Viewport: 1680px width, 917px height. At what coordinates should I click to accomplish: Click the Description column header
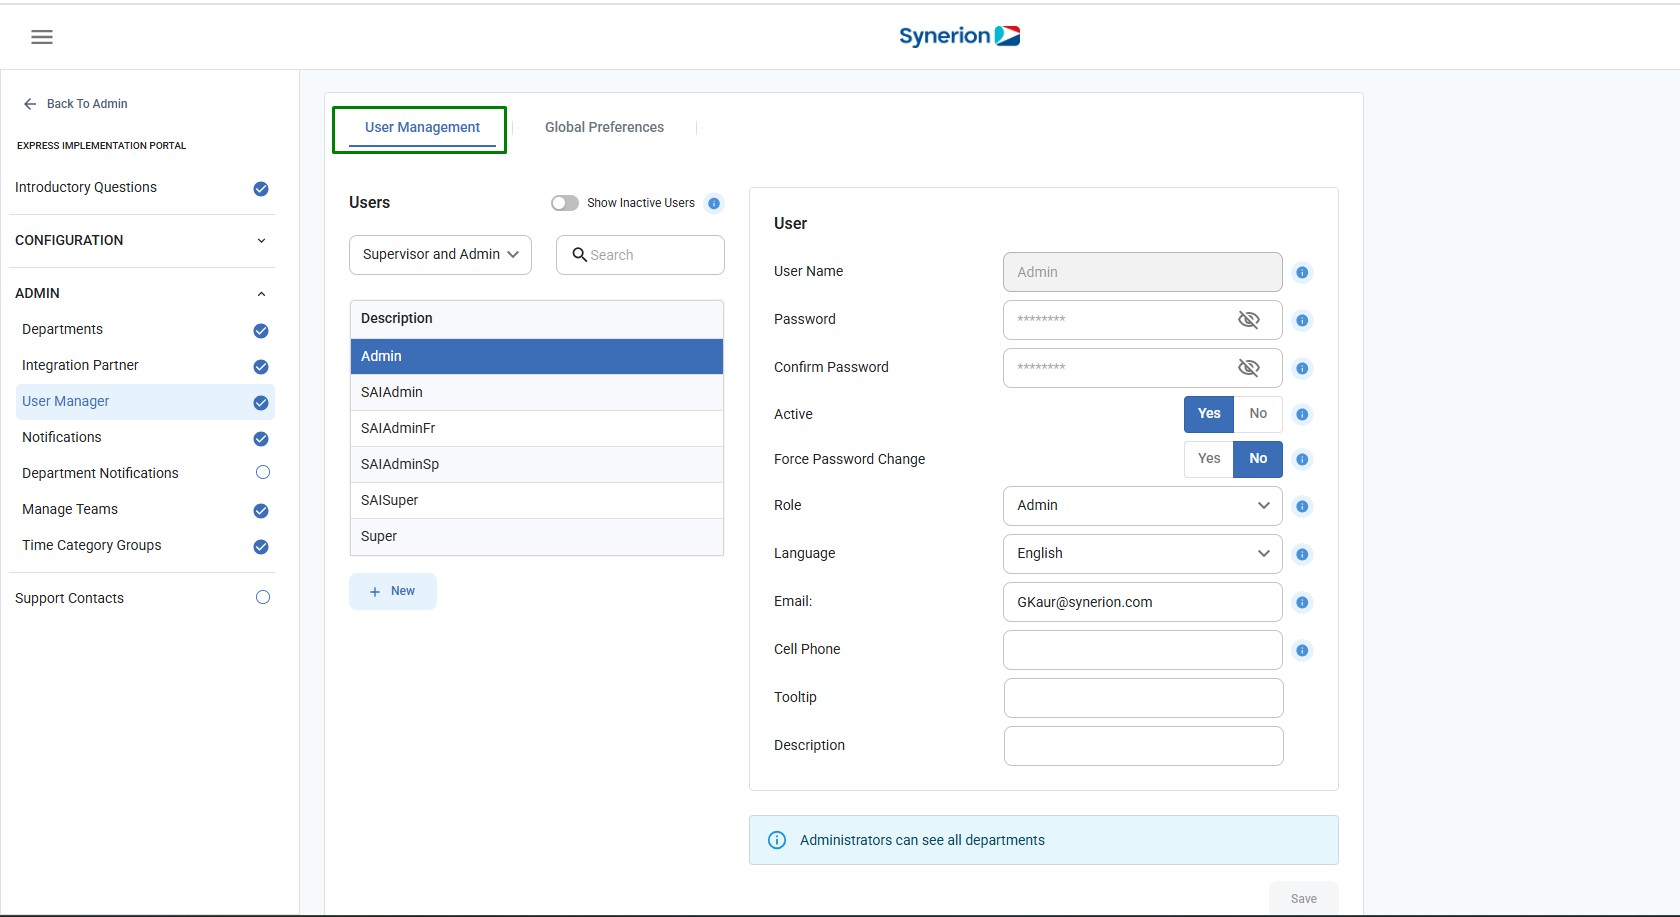(x=537, y=319)
